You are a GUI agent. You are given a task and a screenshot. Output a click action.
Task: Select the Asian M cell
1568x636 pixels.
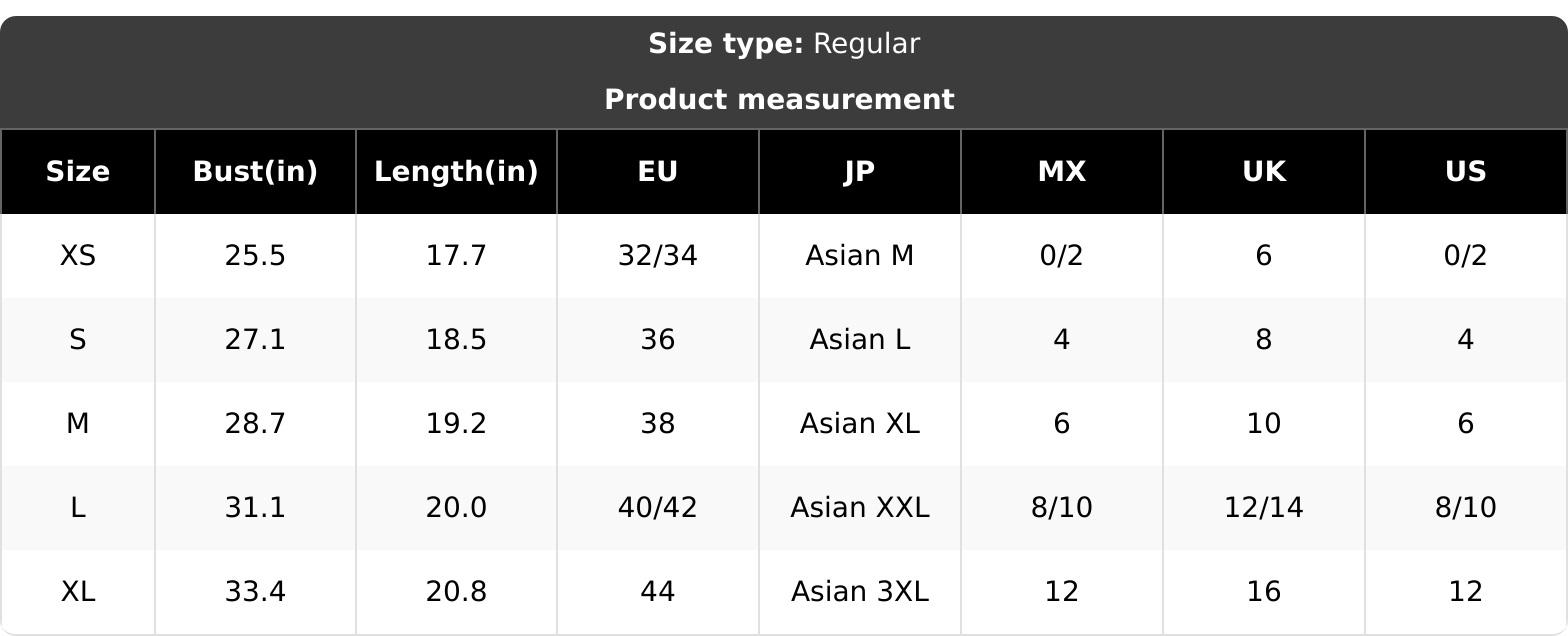[x=860, y=256]
